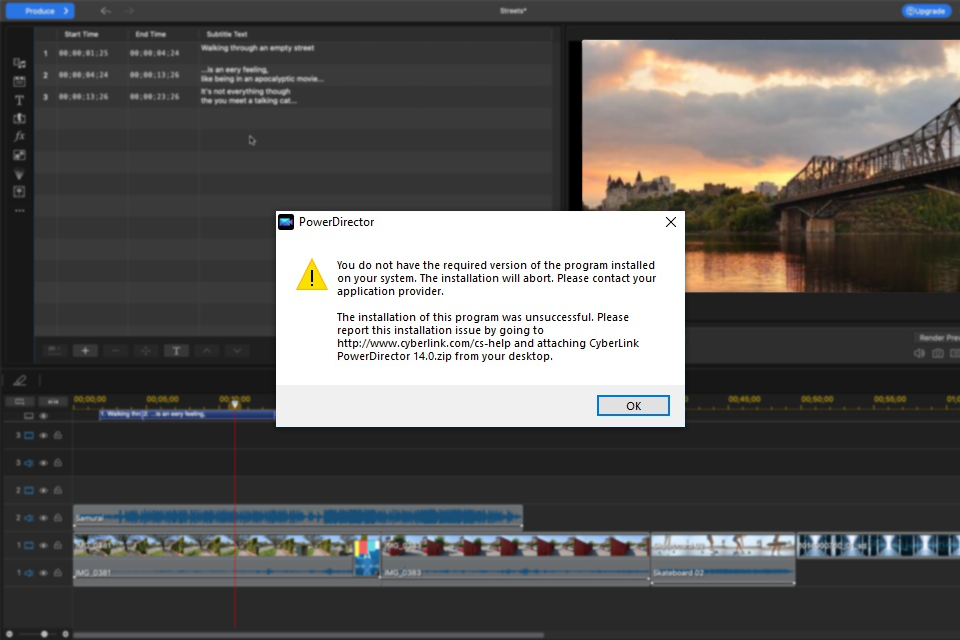This screenshot has width=960, height=640.
Task: Toggle visibility of video track 1
Action: (43, 546)
